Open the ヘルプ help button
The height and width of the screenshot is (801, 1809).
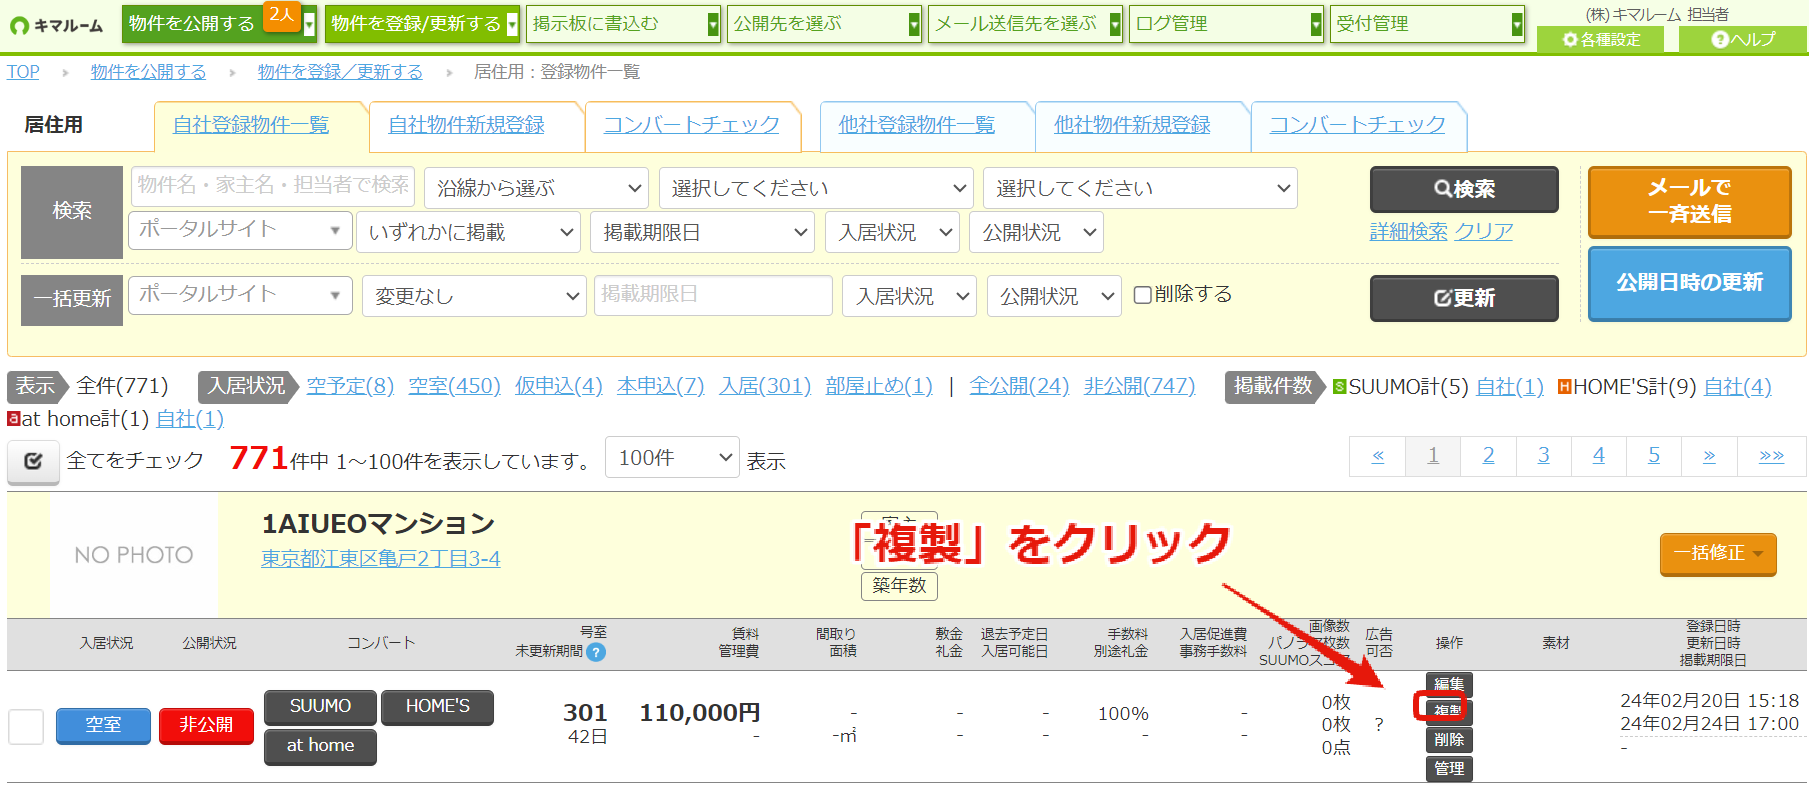tap(1743, 39)
